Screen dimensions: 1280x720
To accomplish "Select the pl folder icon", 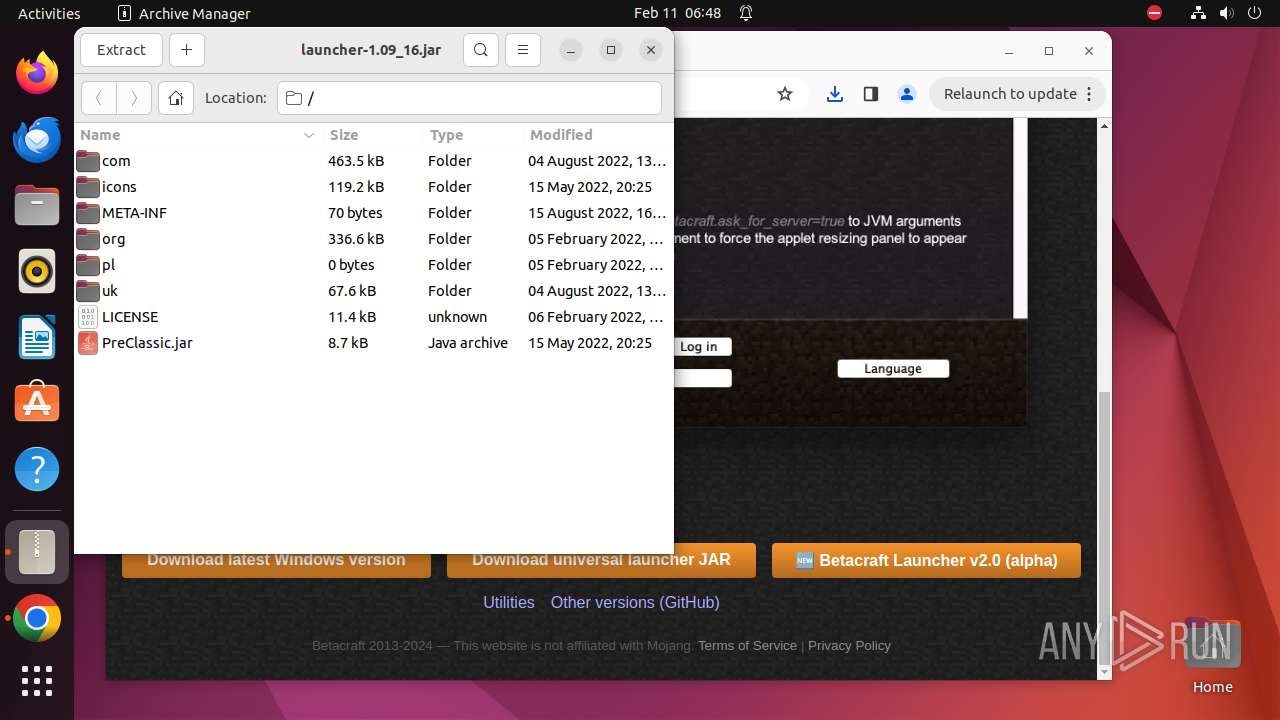I will (88, 265).
